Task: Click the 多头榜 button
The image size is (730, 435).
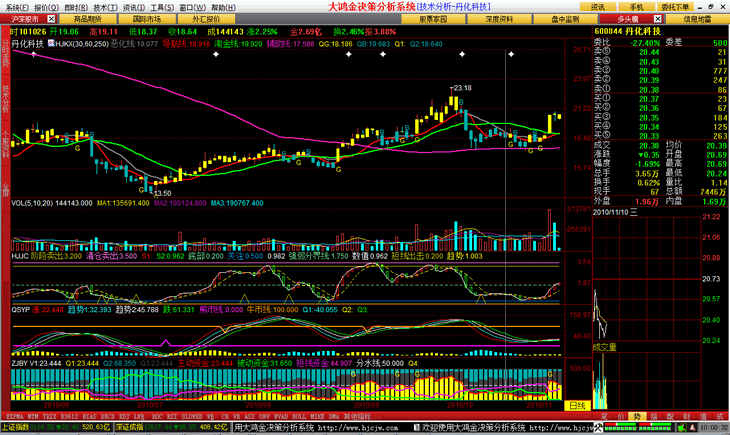Action: click(x=627, y=19)
